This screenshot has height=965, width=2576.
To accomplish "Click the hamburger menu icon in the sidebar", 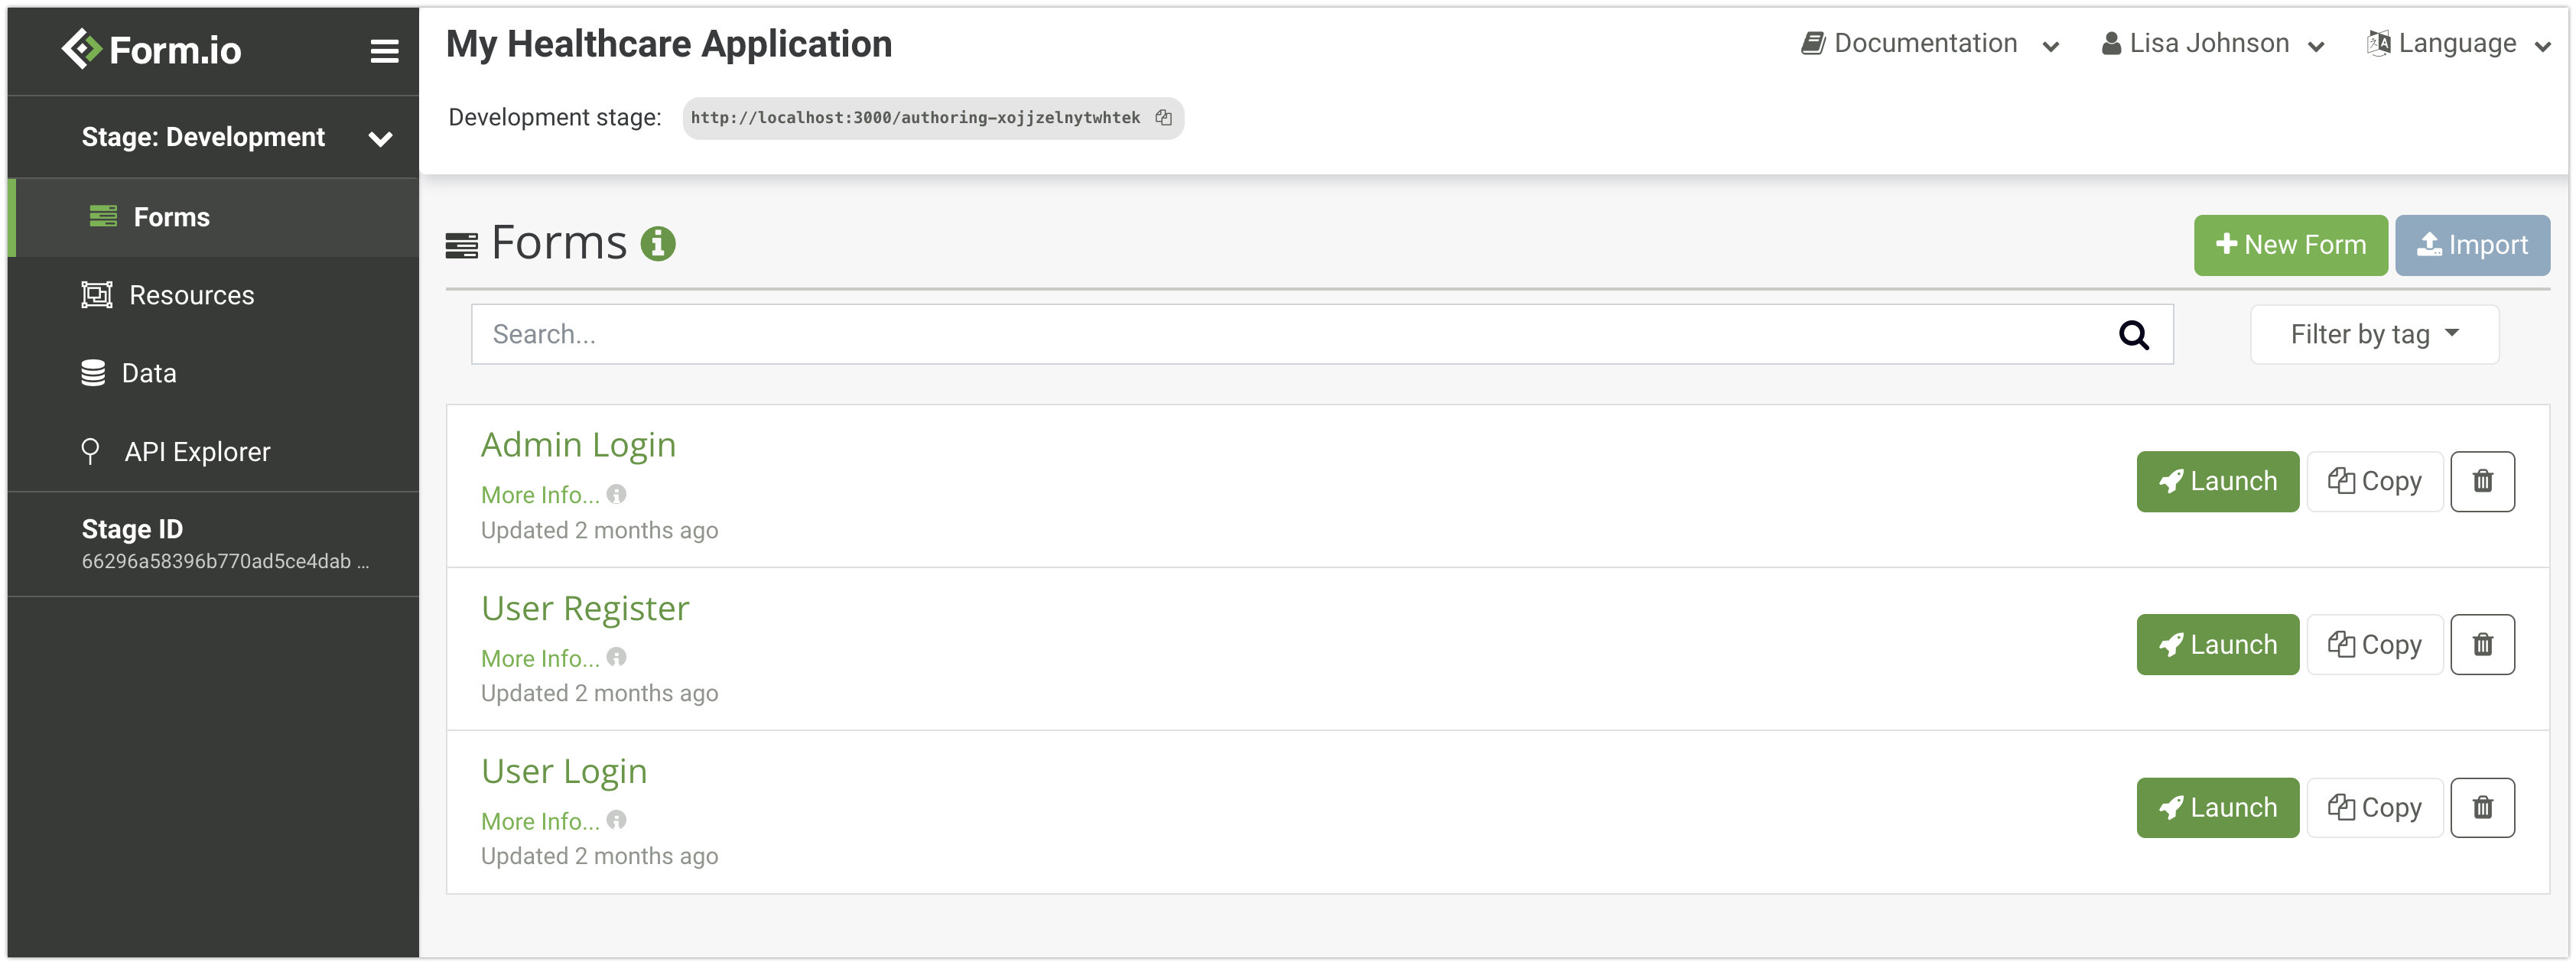I will point(384,51).
